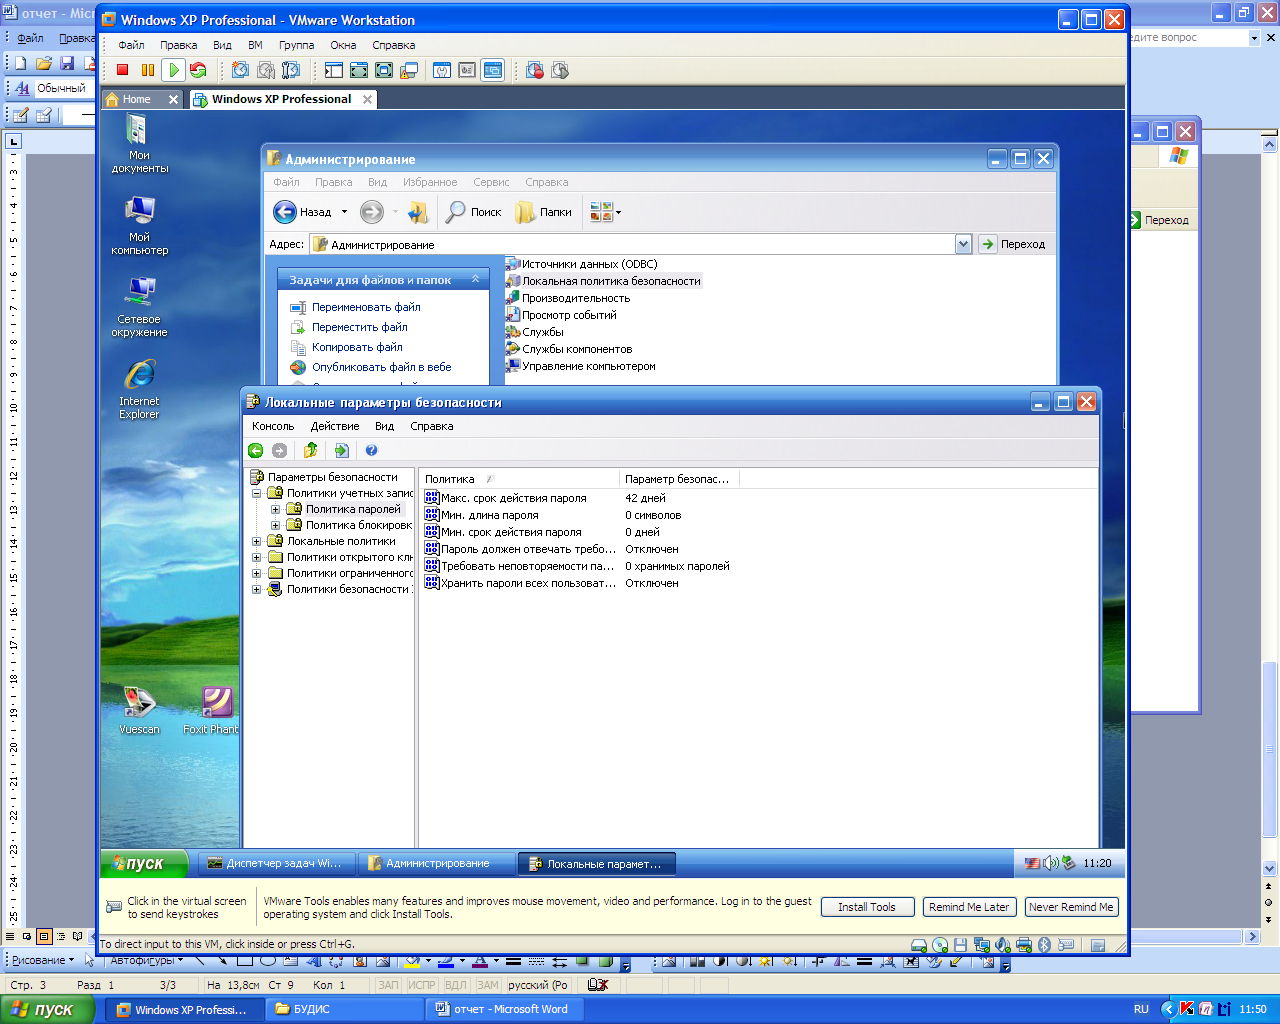This screenshot has width=1280, height=1024.
Task: Click the green Power On play icon
Action: point(173,70)
